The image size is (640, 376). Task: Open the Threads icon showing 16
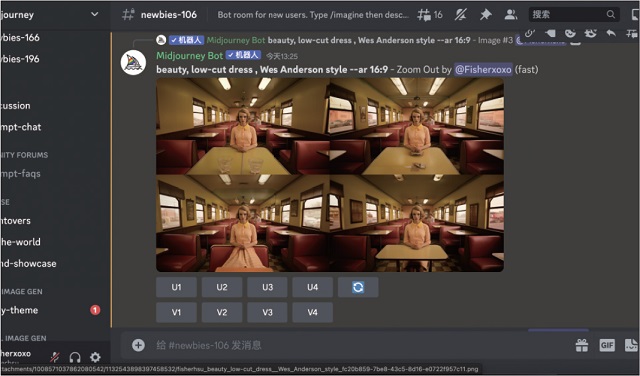point(429,15)
